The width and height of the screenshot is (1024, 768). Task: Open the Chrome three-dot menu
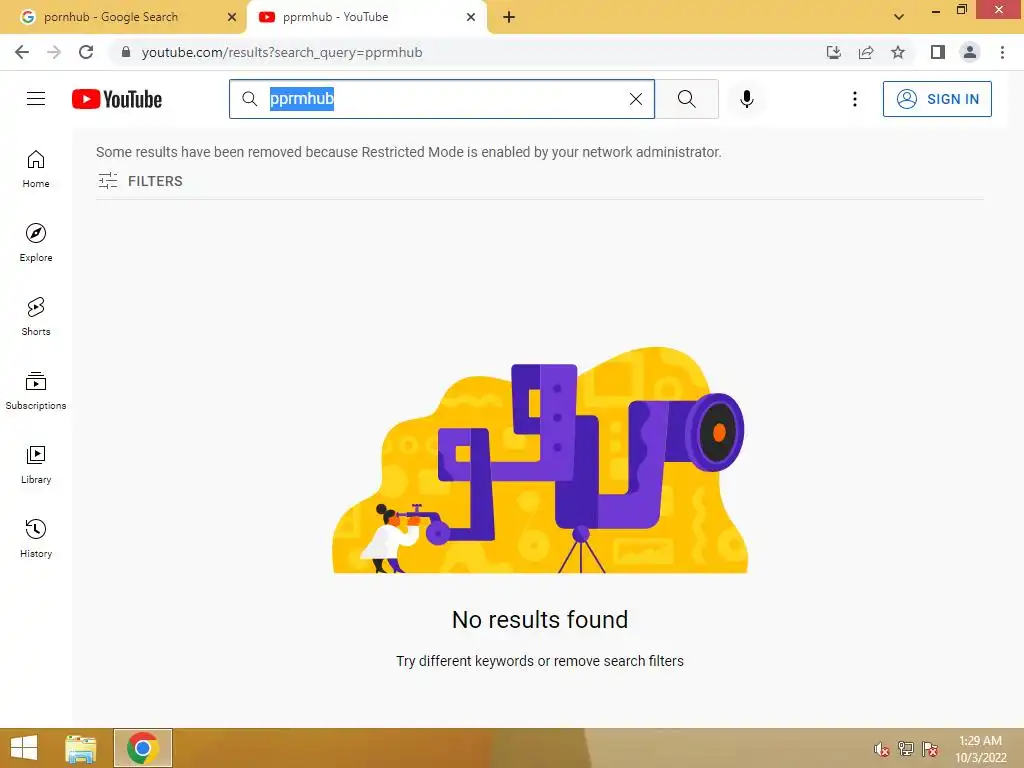pyautogui.click(x=1002, y=52)
